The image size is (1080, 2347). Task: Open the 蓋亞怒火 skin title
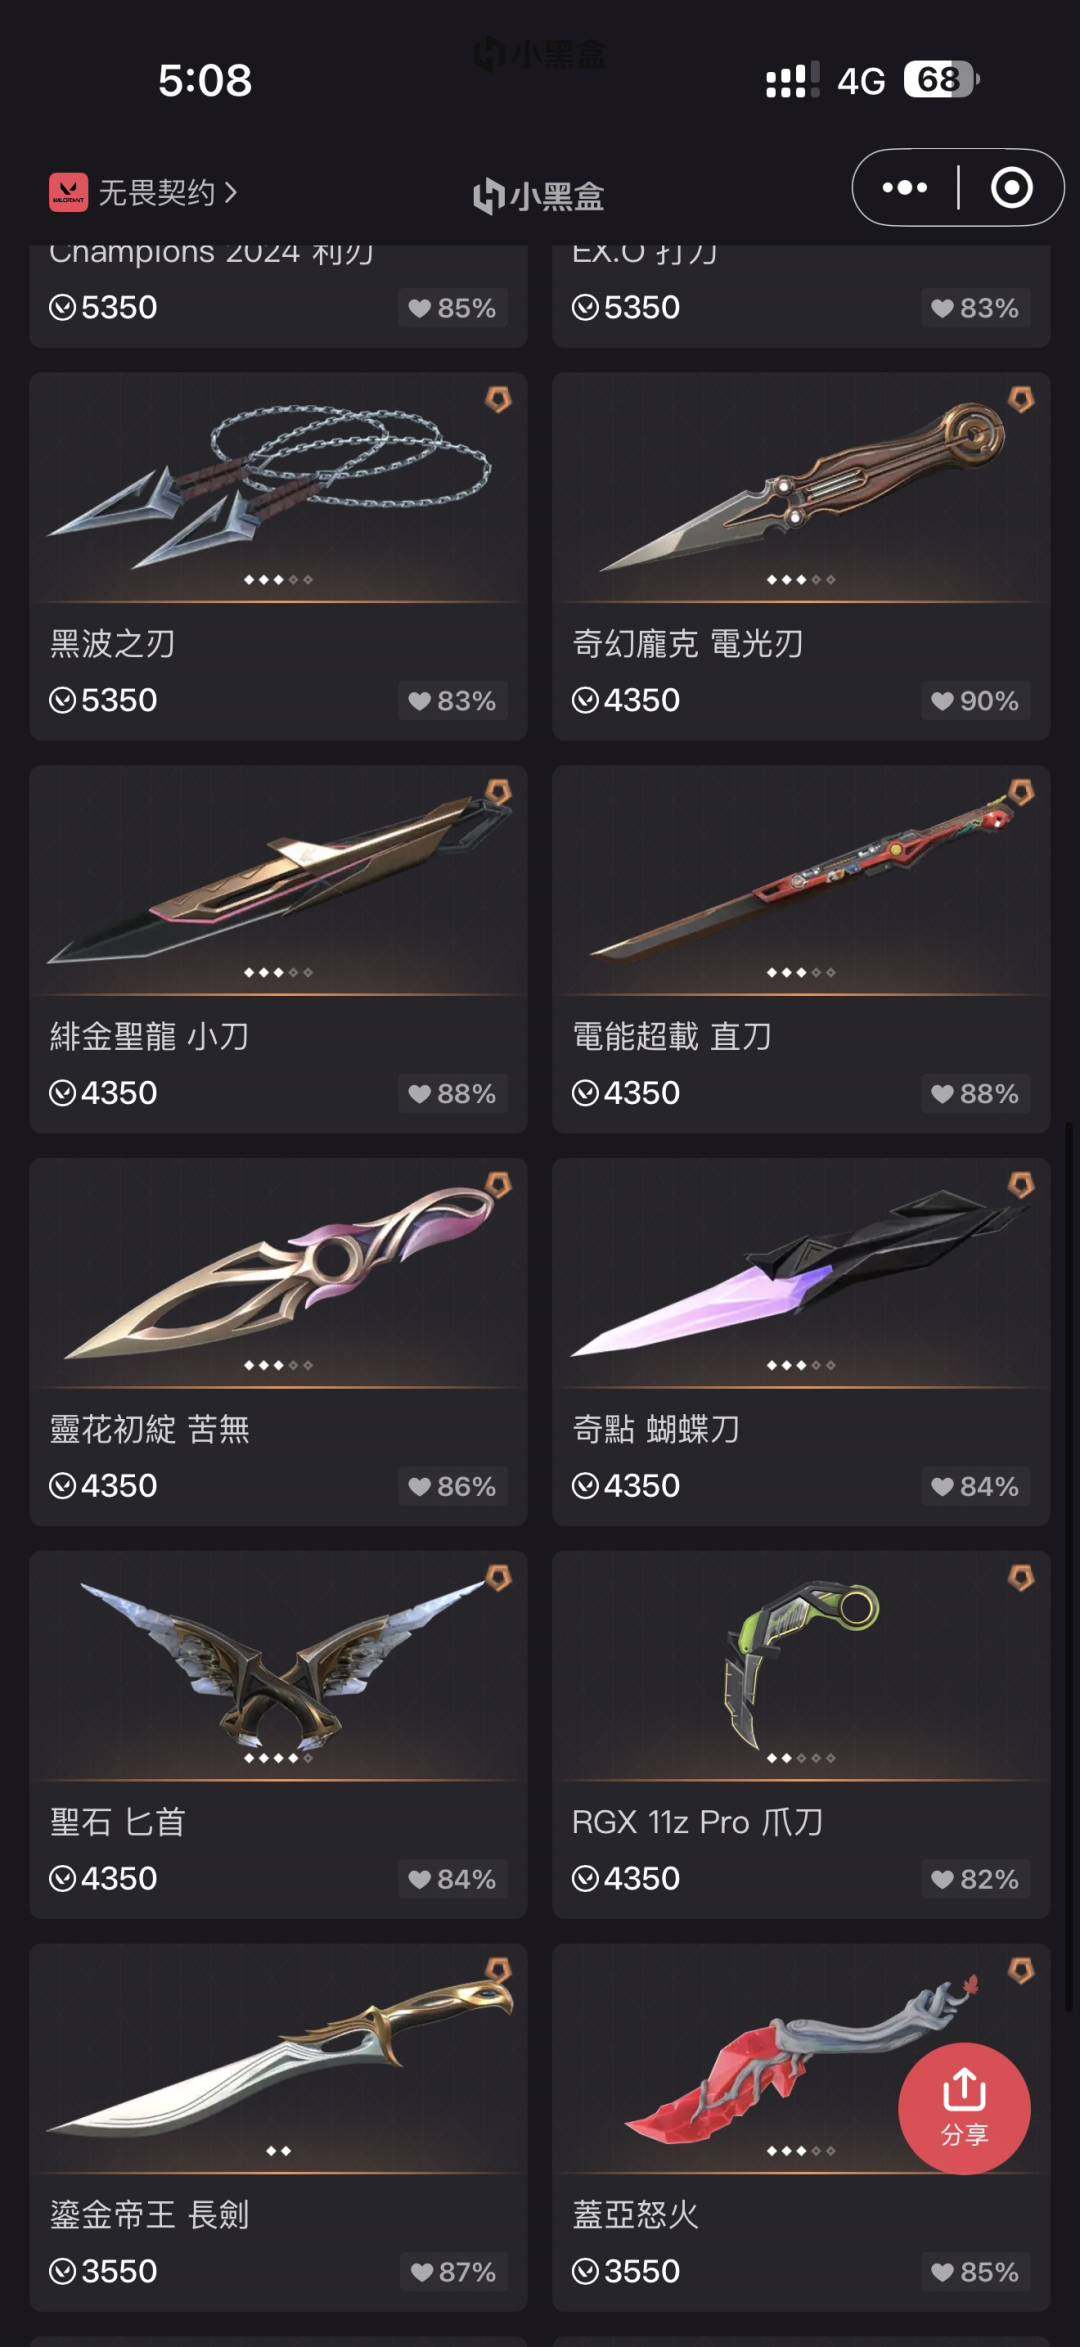pos(635,2215)
